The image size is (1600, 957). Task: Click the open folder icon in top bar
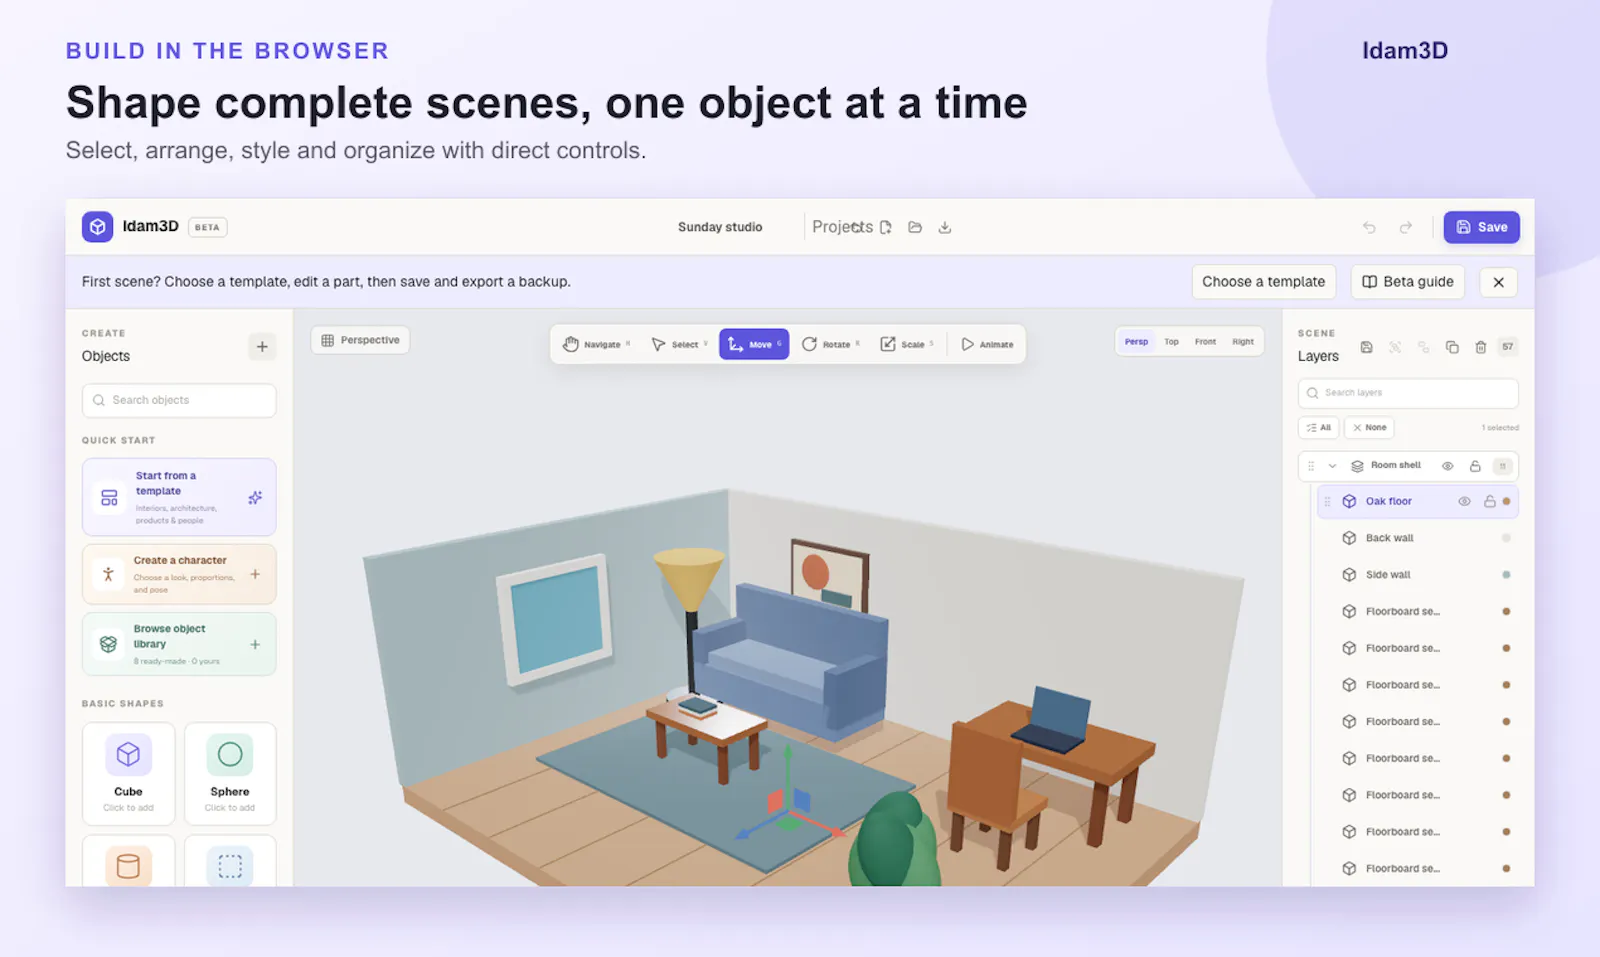coord(915,228)
